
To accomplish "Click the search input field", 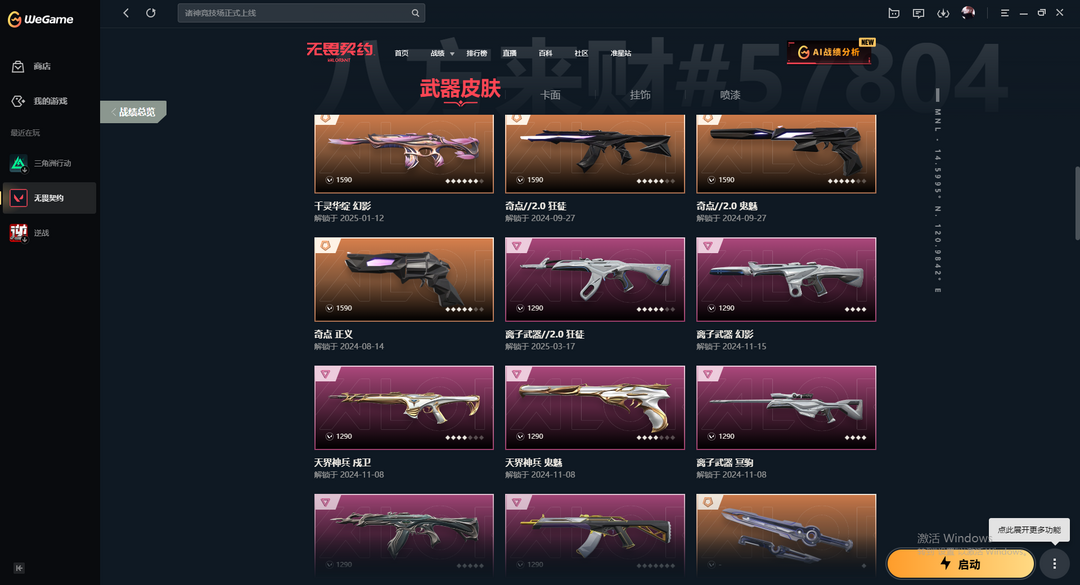I will click(301, 12).
